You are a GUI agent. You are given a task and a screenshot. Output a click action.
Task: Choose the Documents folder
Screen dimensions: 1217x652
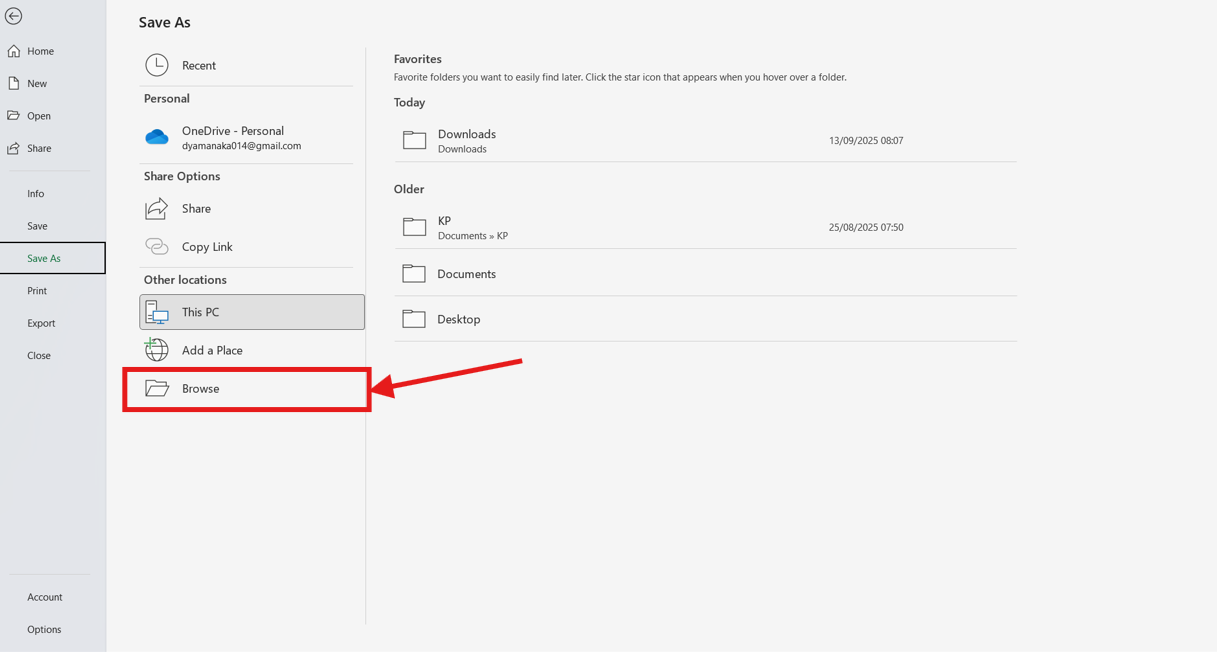[x=466, y=274]
